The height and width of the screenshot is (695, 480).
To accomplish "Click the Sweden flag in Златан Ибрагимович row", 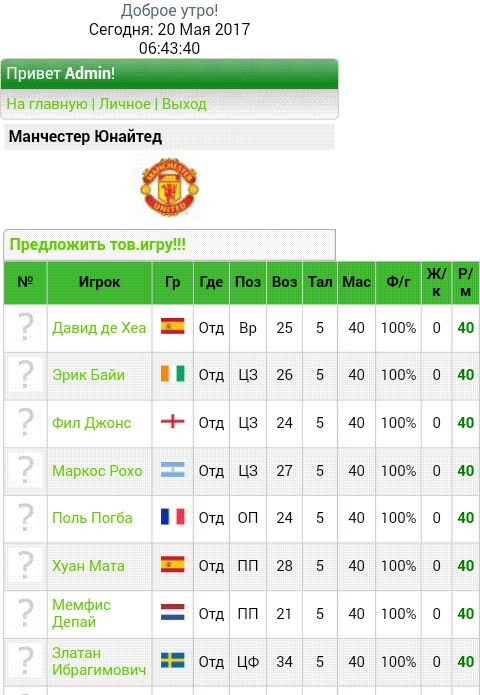I will pos(172,660).
